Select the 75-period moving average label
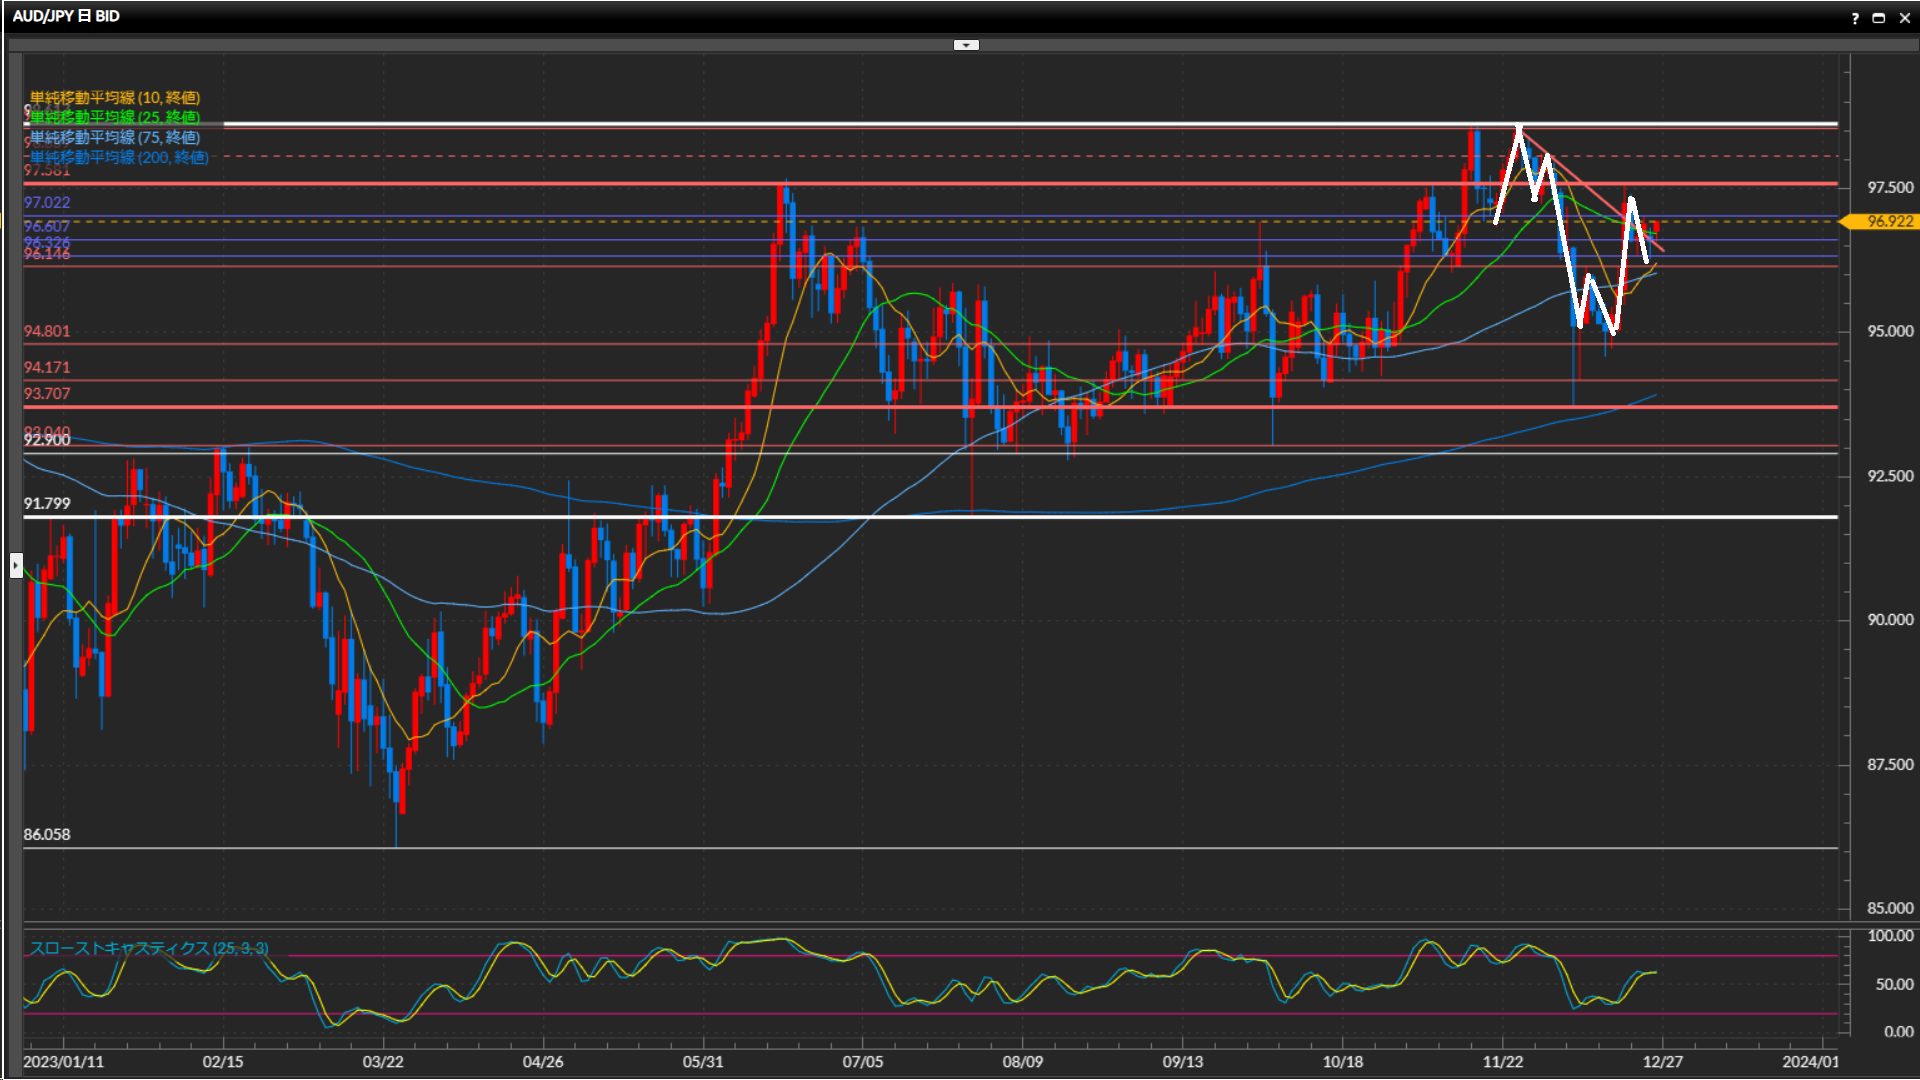 pyautogui.click(x=114, y=137)
